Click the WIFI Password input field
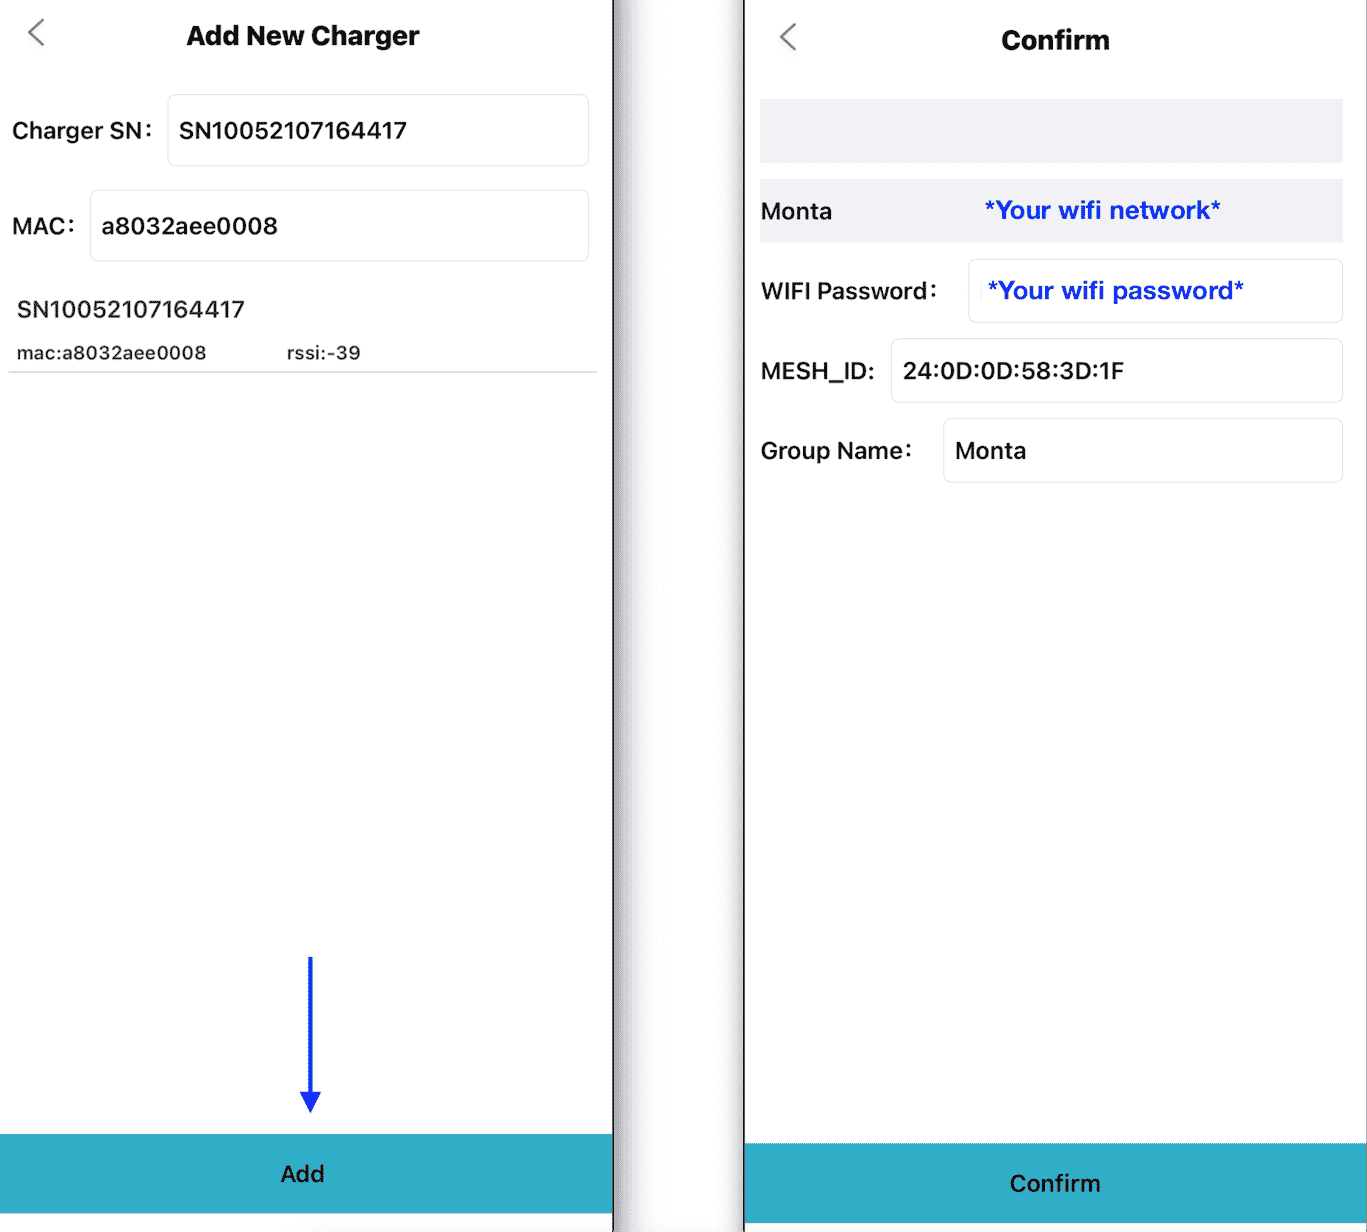Image resolution: width=1367 pixels, height=1232 pixels. coord(1155,291)
